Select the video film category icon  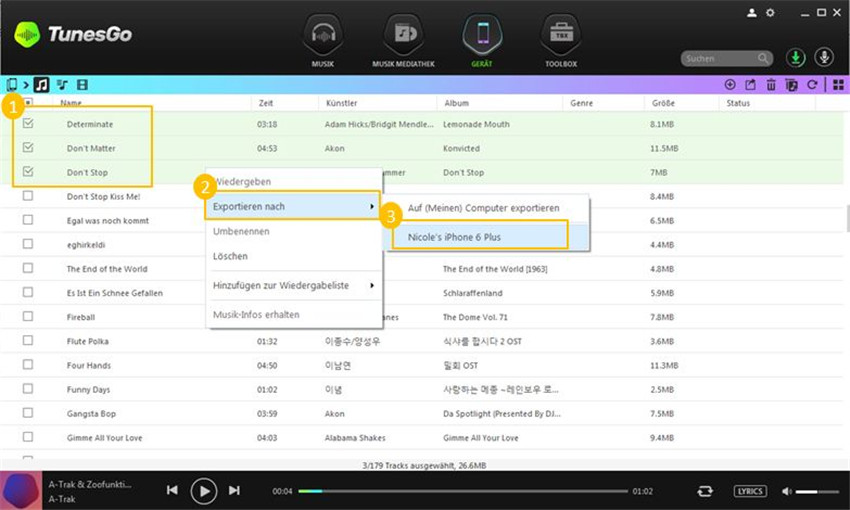82,85
